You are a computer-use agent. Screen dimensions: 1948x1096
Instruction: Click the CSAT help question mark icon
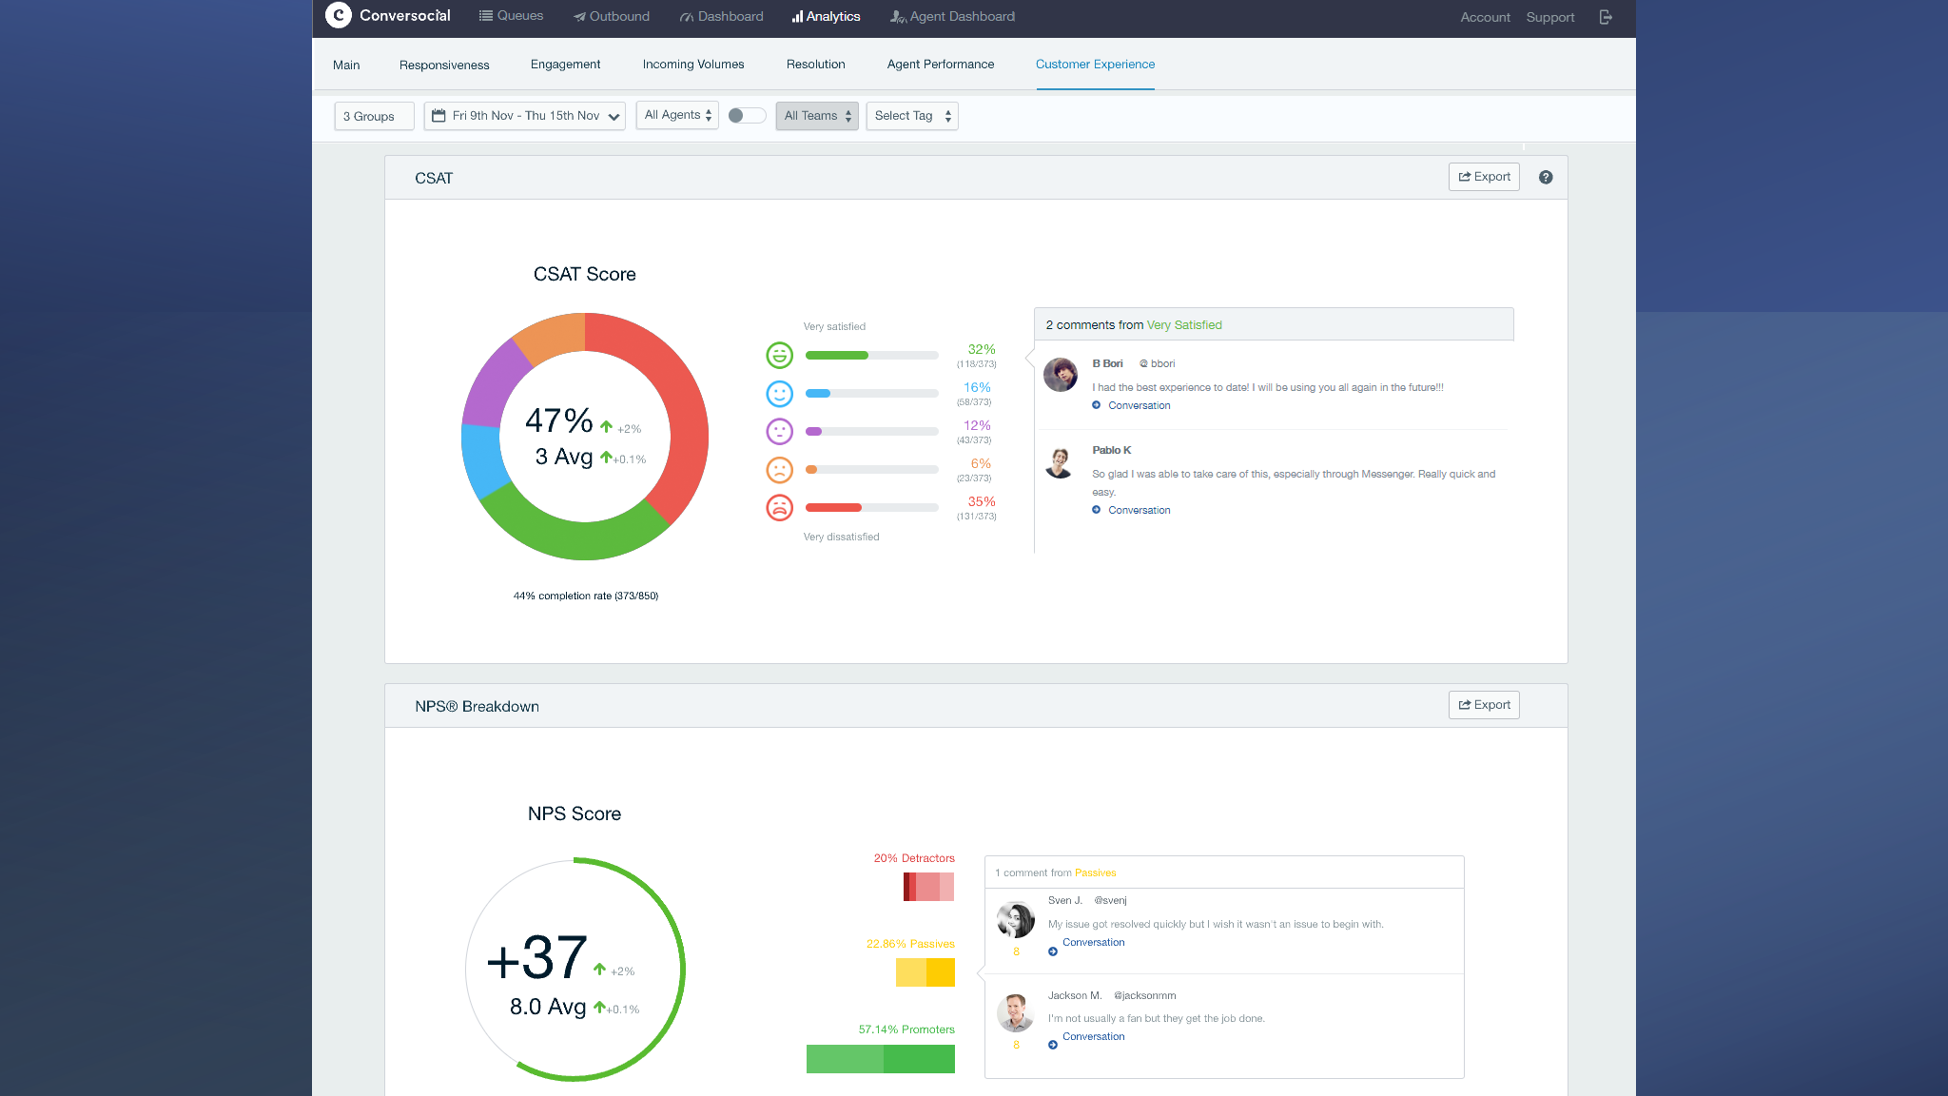(1545, 177)
